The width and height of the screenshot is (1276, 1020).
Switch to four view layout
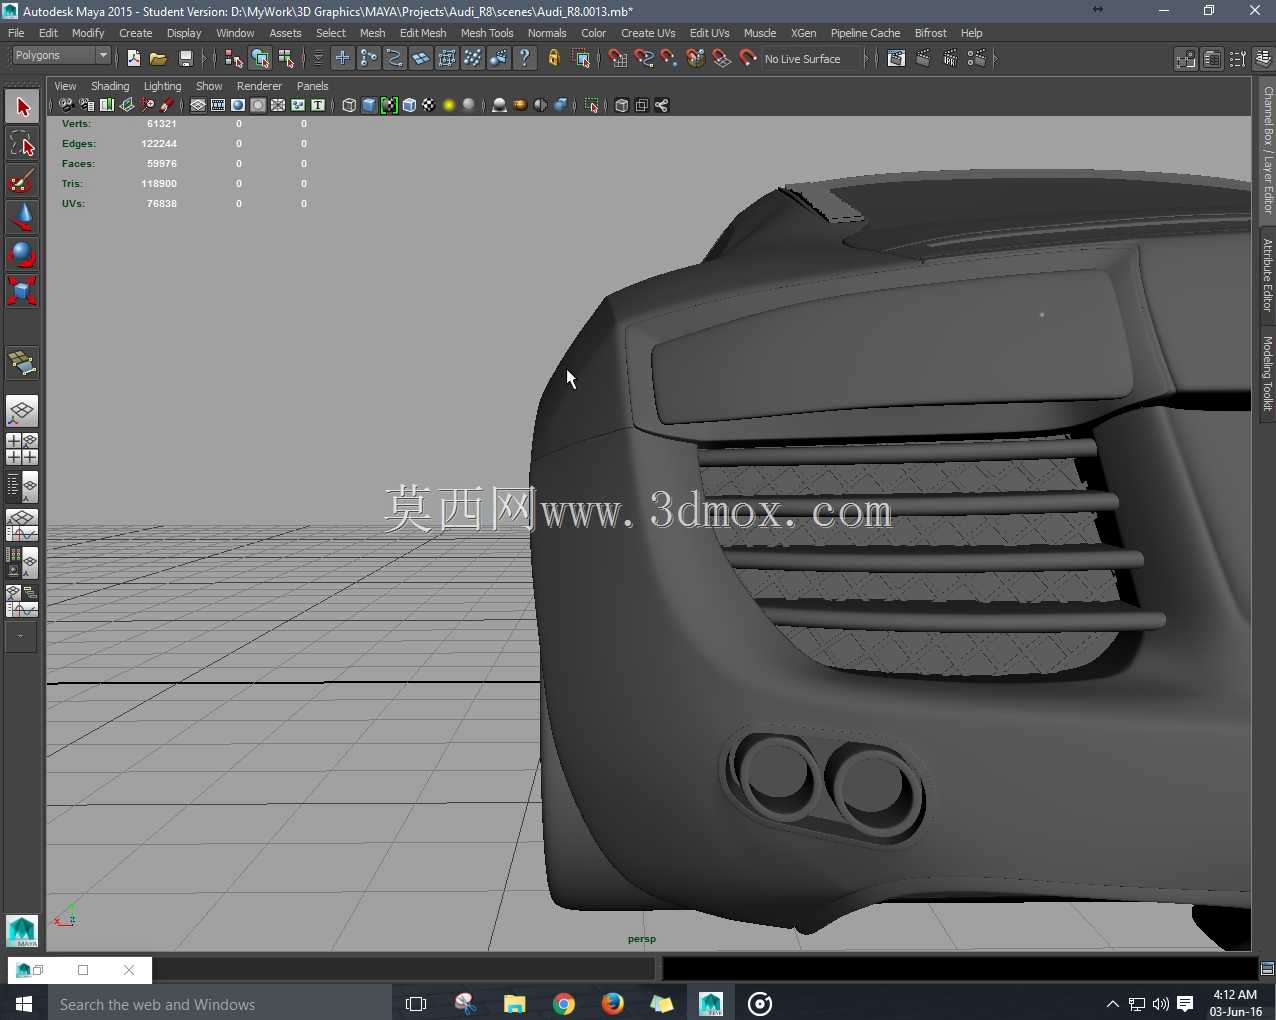click(22, 449)
